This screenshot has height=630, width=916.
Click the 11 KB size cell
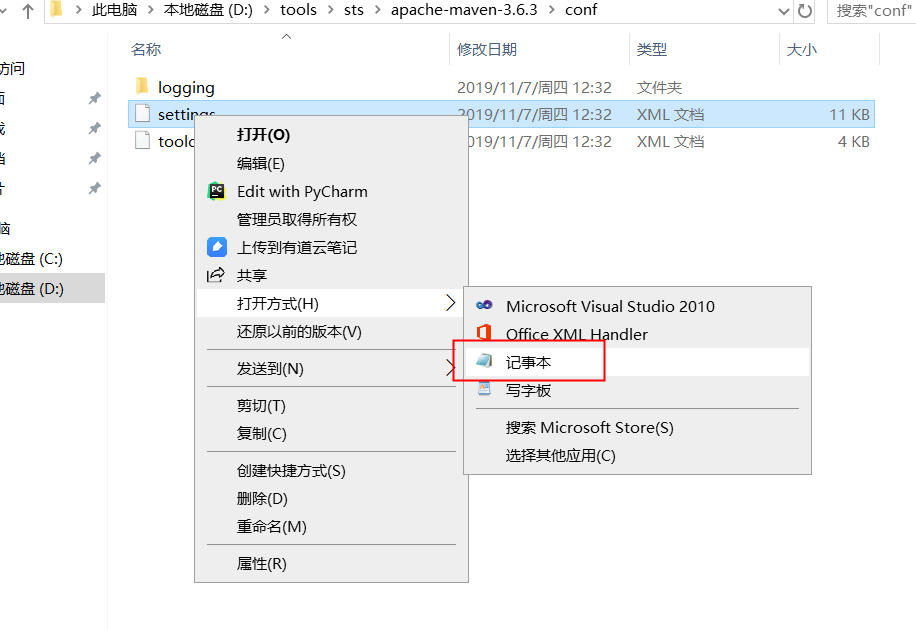pos(849,115)
